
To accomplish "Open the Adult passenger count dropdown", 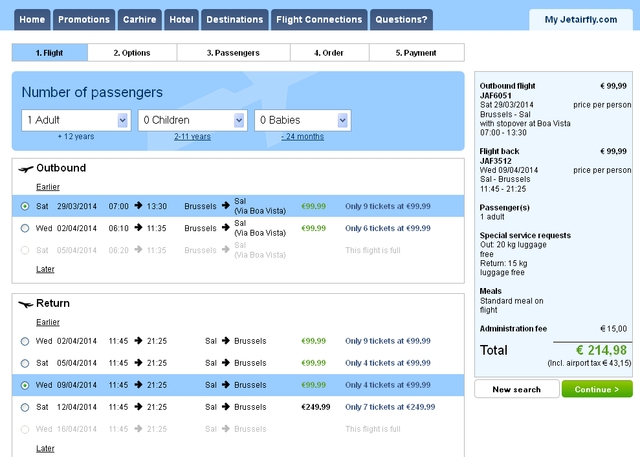I will tap(76, 120).
